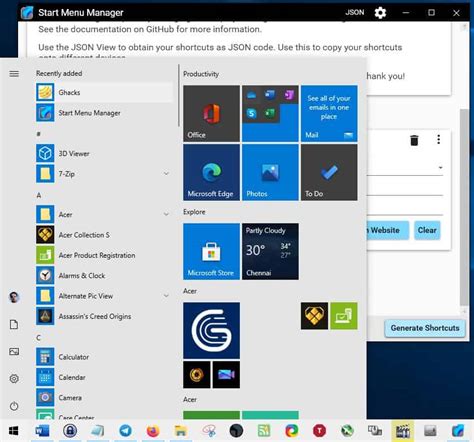Screen dimensions: 474x442
Task: Open Calculator app
Action: pos(104,357)
